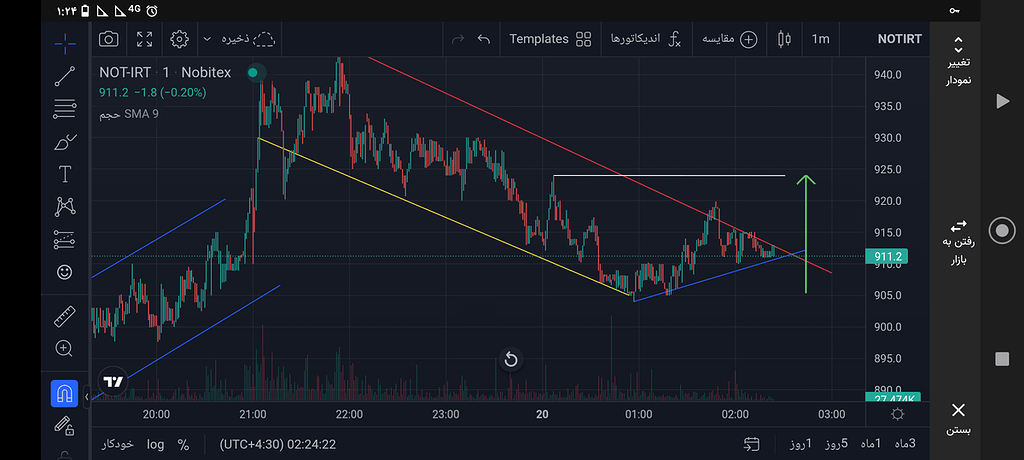Toggle magnet mode for drawings
1024x460 pixels.
(x=65, y=393)
